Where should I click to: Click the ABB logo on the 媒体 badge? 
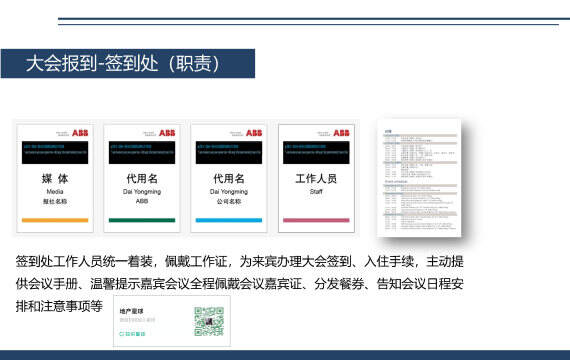[x=80, y=133]
